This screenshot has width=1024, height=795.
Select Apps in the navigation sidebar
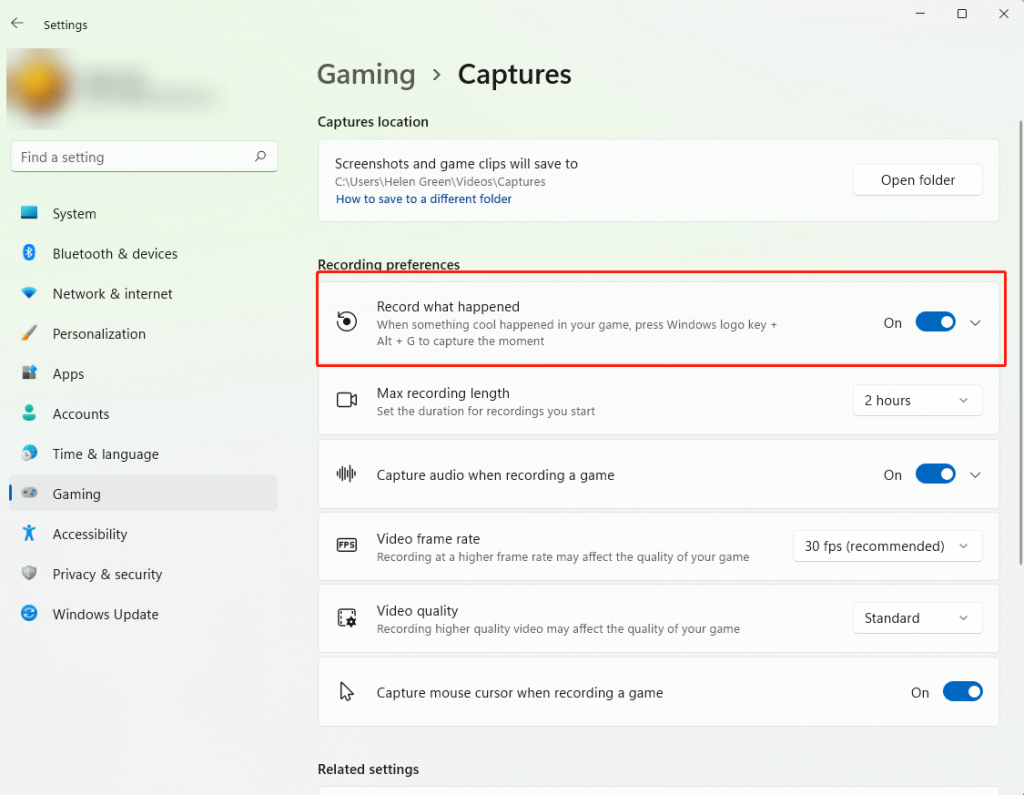(x=30, y=373)
